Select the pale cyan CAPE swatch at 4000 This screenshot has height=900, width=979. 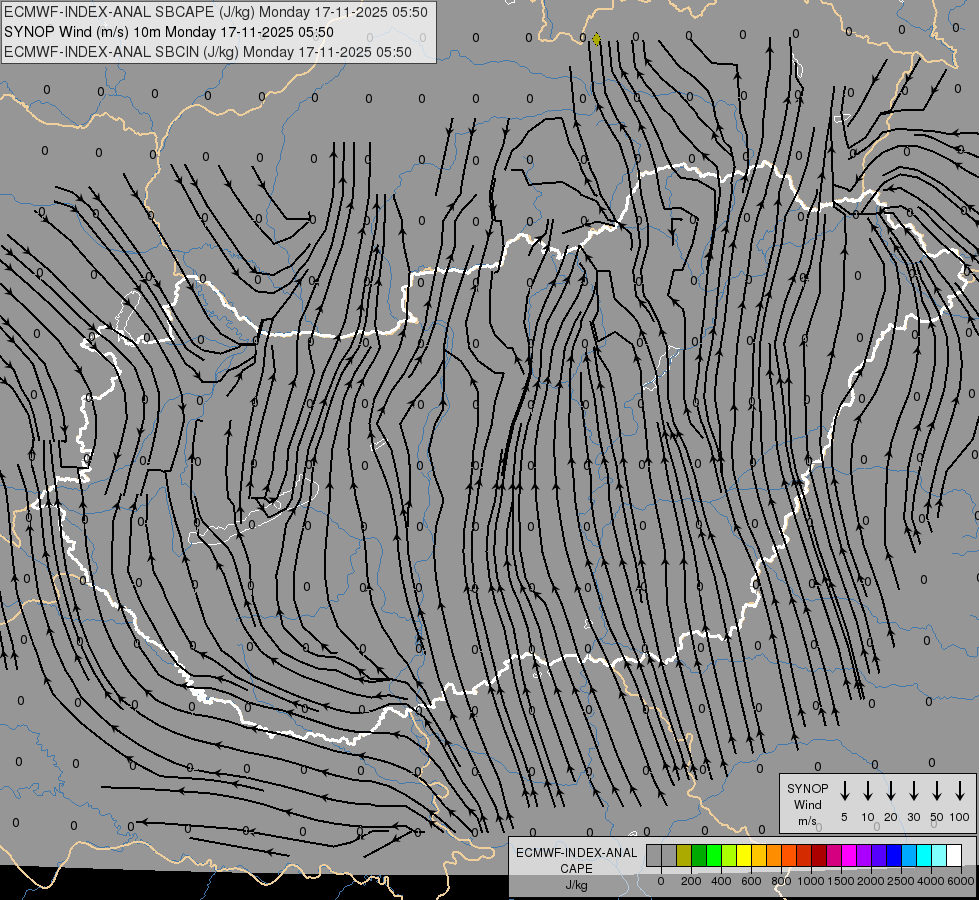(x=938, y=855)
